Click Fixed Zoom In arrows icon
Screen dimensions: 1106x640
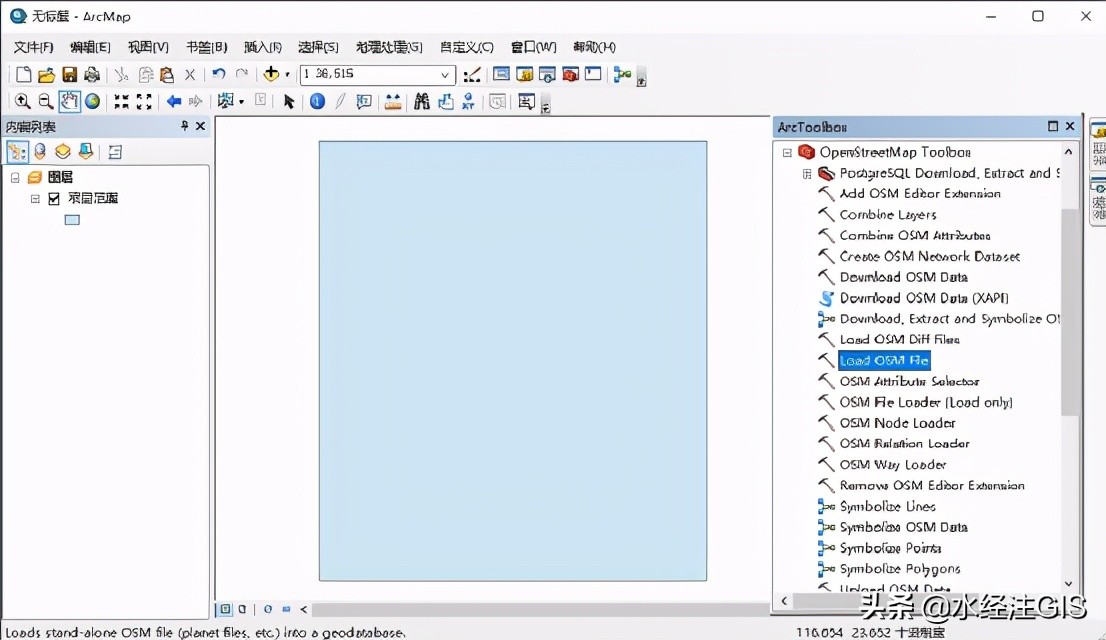tap(121, 102)
